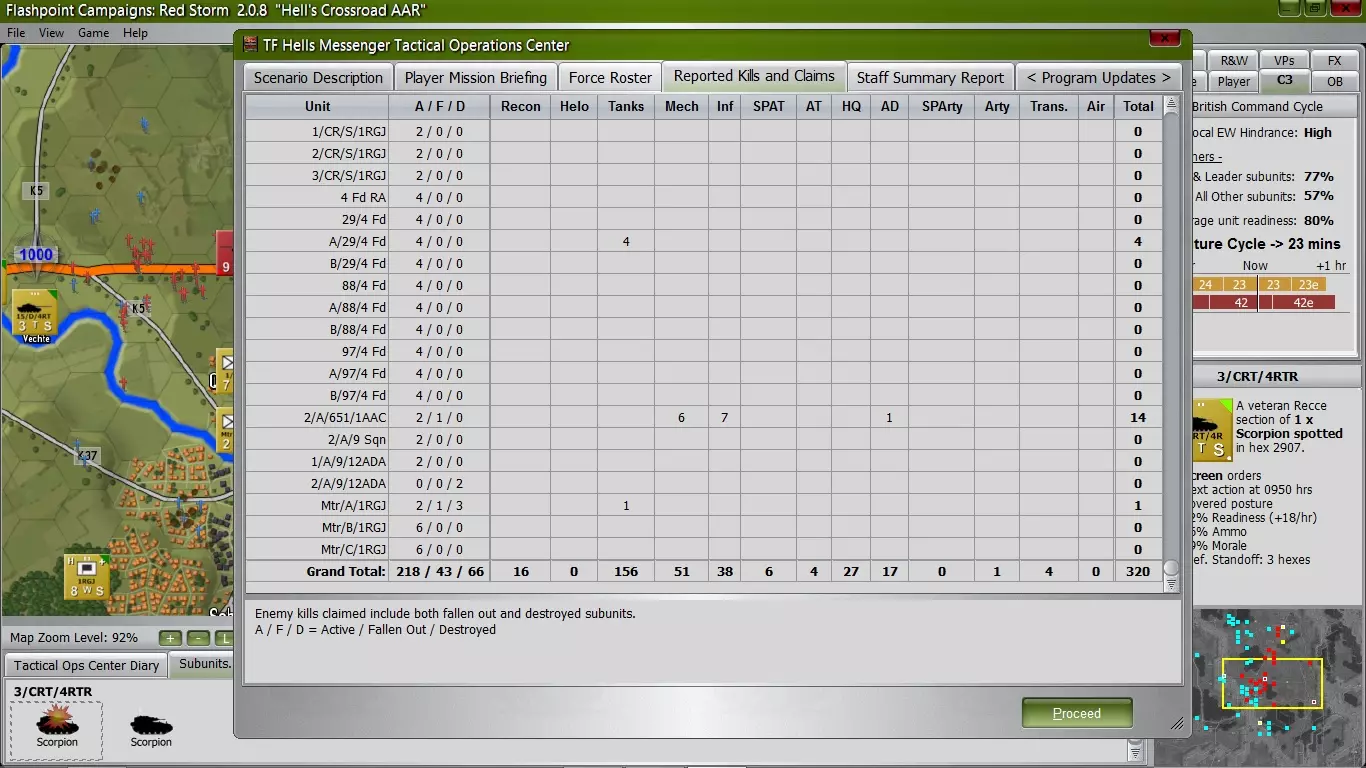View the Program Updates tab
Screen dimensions: 1366x768
1098,78
